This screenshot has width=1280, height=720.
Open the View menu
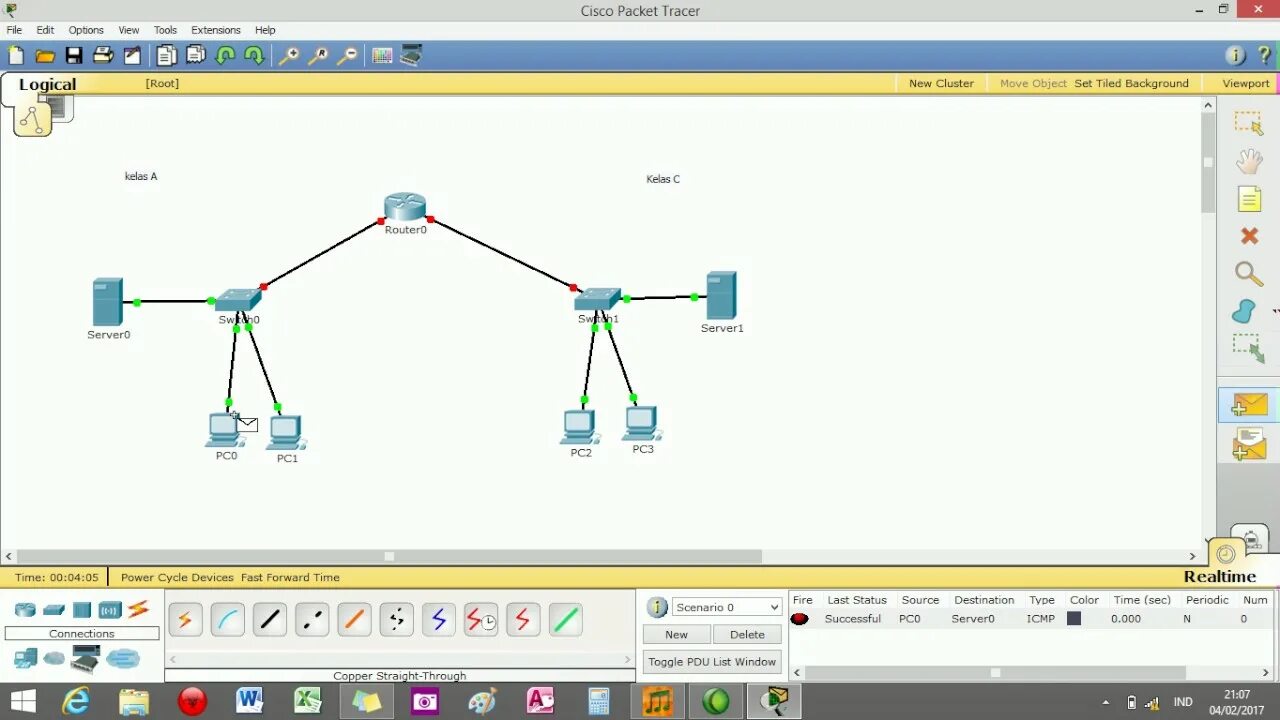(129, 30)
